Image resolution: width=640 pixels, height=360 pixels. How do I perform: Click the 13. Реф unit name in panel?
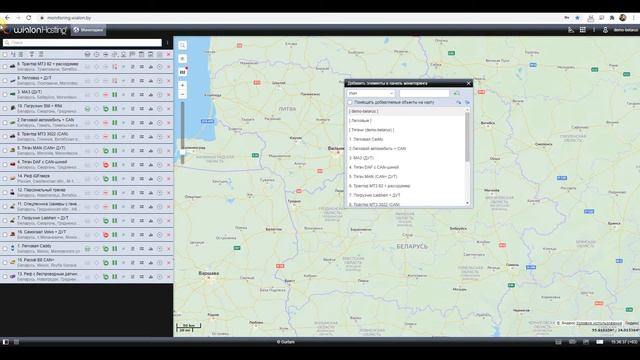pos(47,274)
